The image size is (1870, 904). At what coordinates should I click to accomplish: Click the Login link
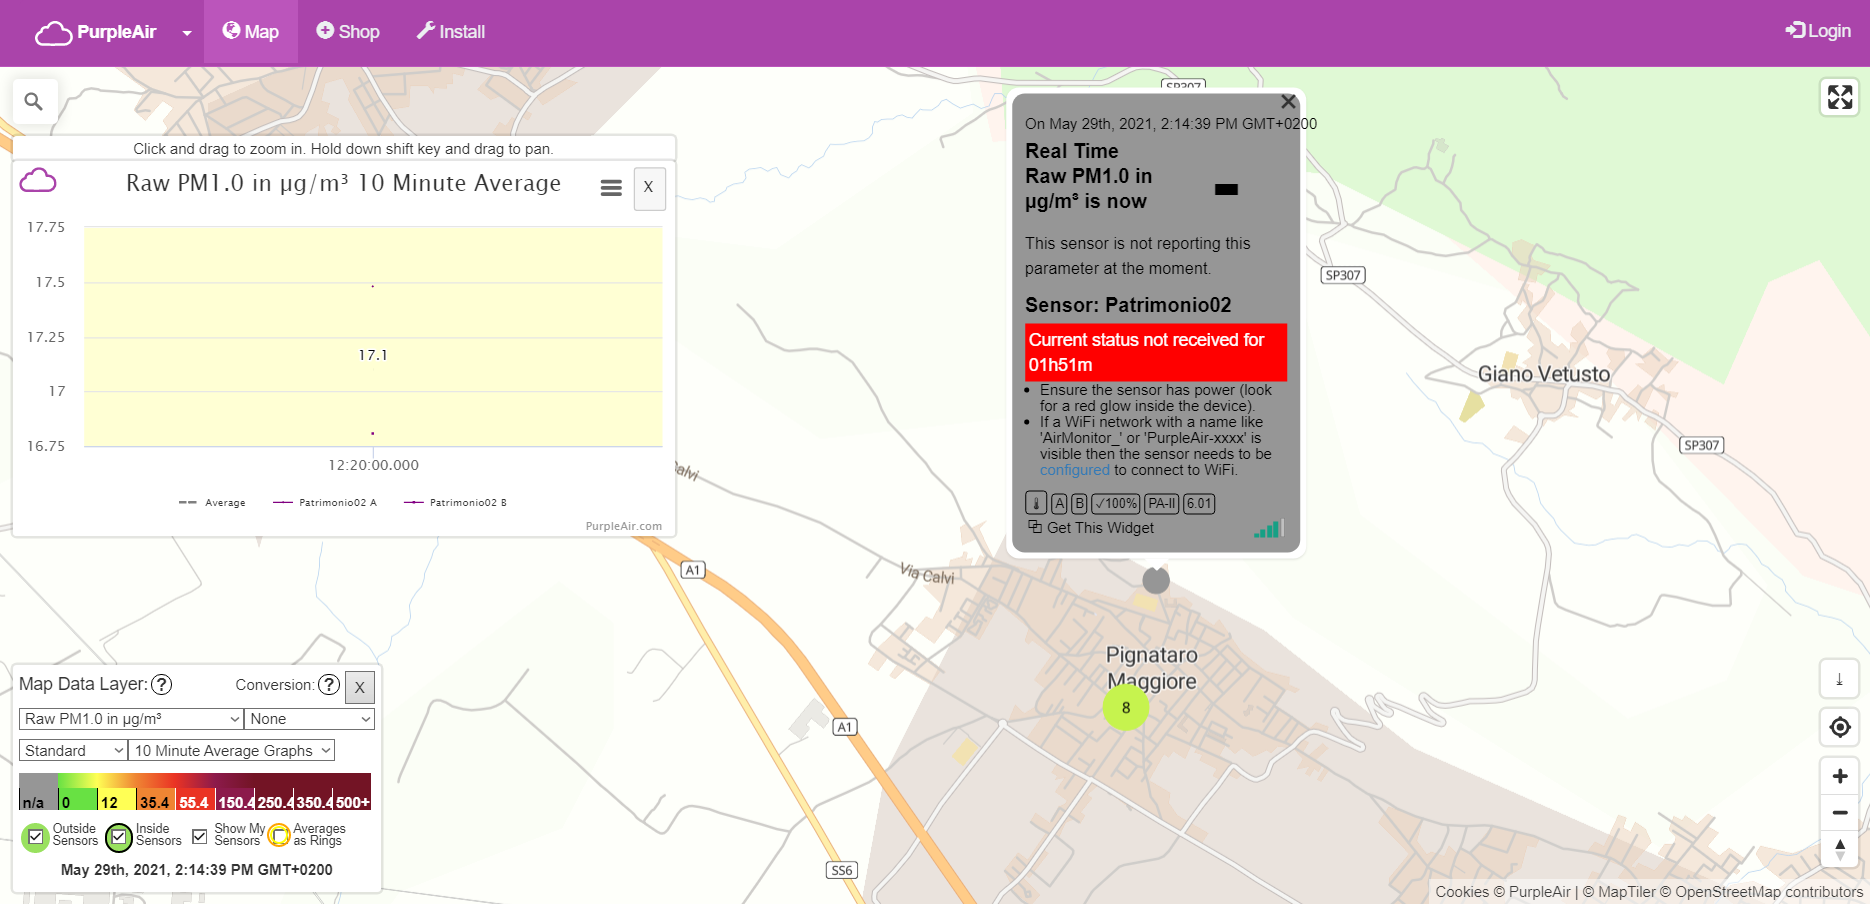coord(1818,31)
